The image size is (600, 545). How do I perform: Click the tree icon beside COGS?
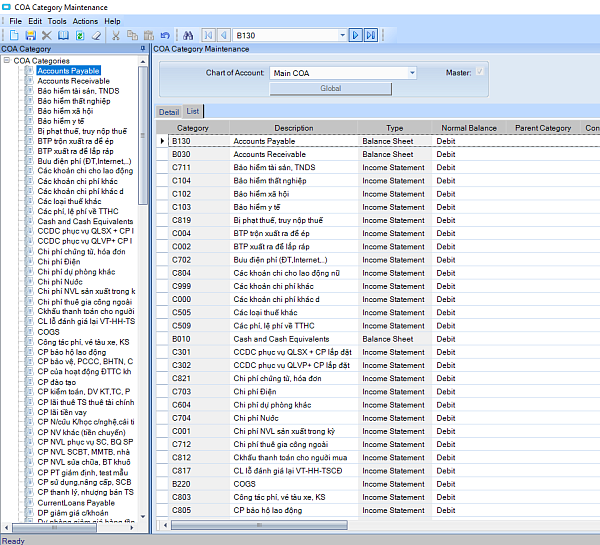pos(29,332)
